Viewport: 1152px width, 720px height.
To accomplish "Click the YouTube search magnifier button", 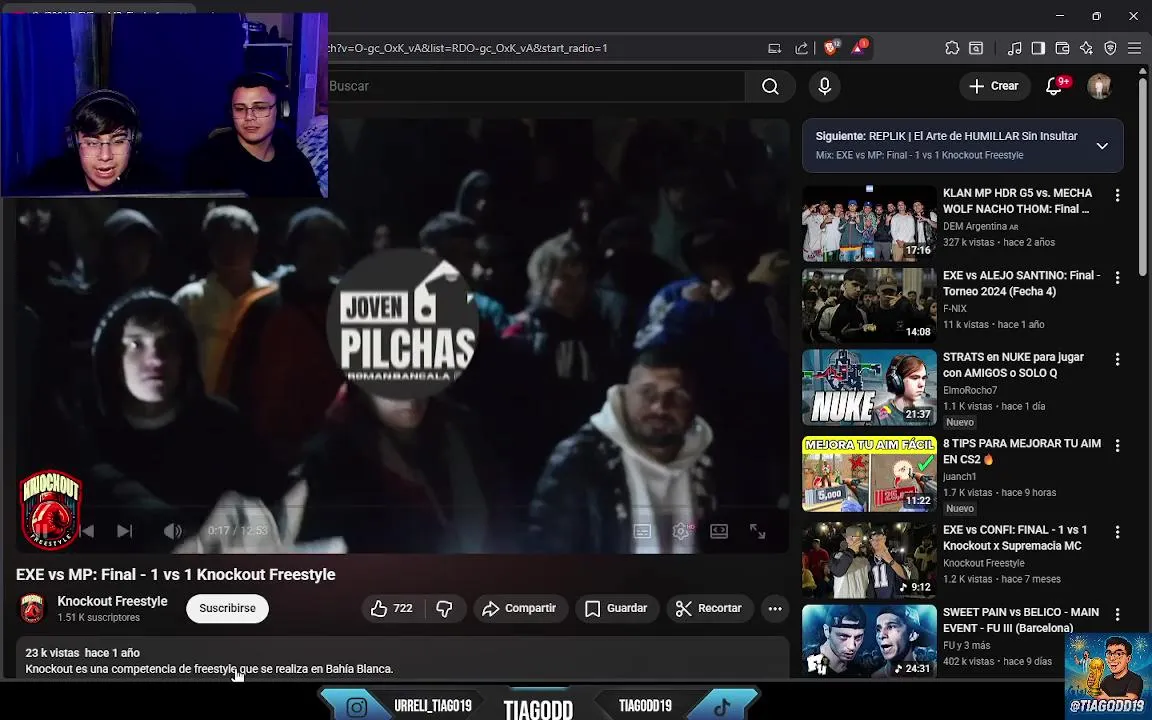I will pos(770,87).
